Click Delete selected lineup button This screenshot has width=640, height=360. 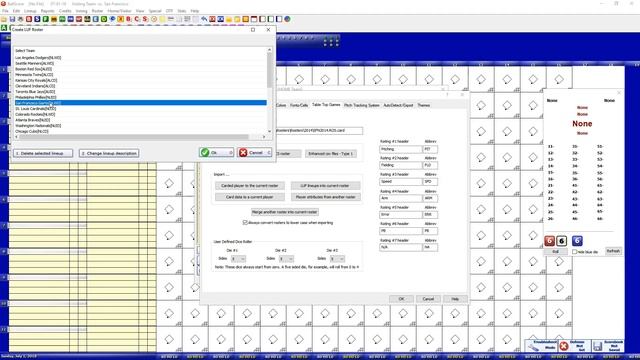[x=43, y=153]
